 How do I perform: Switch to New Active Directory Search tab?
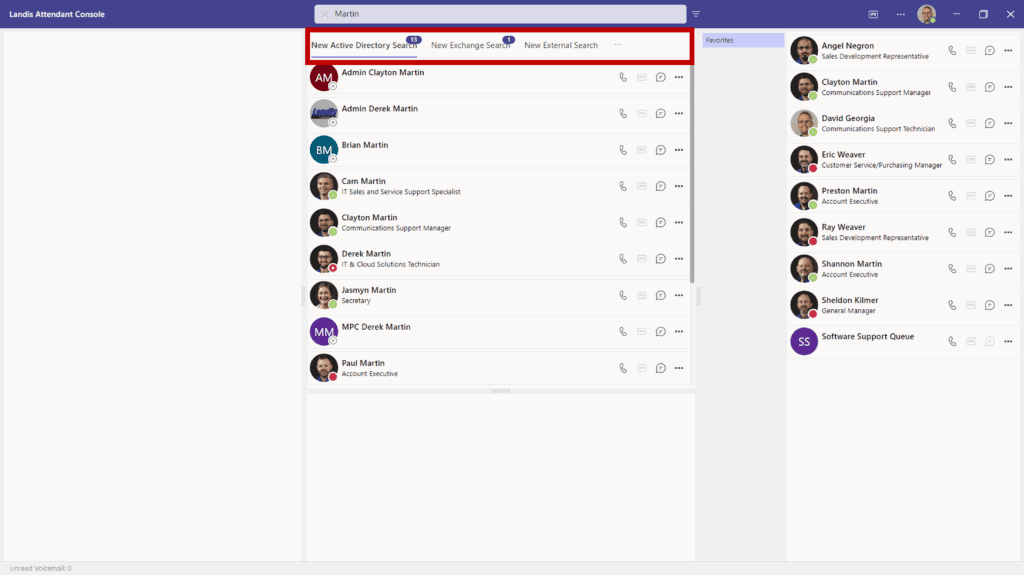coord(364,45)
